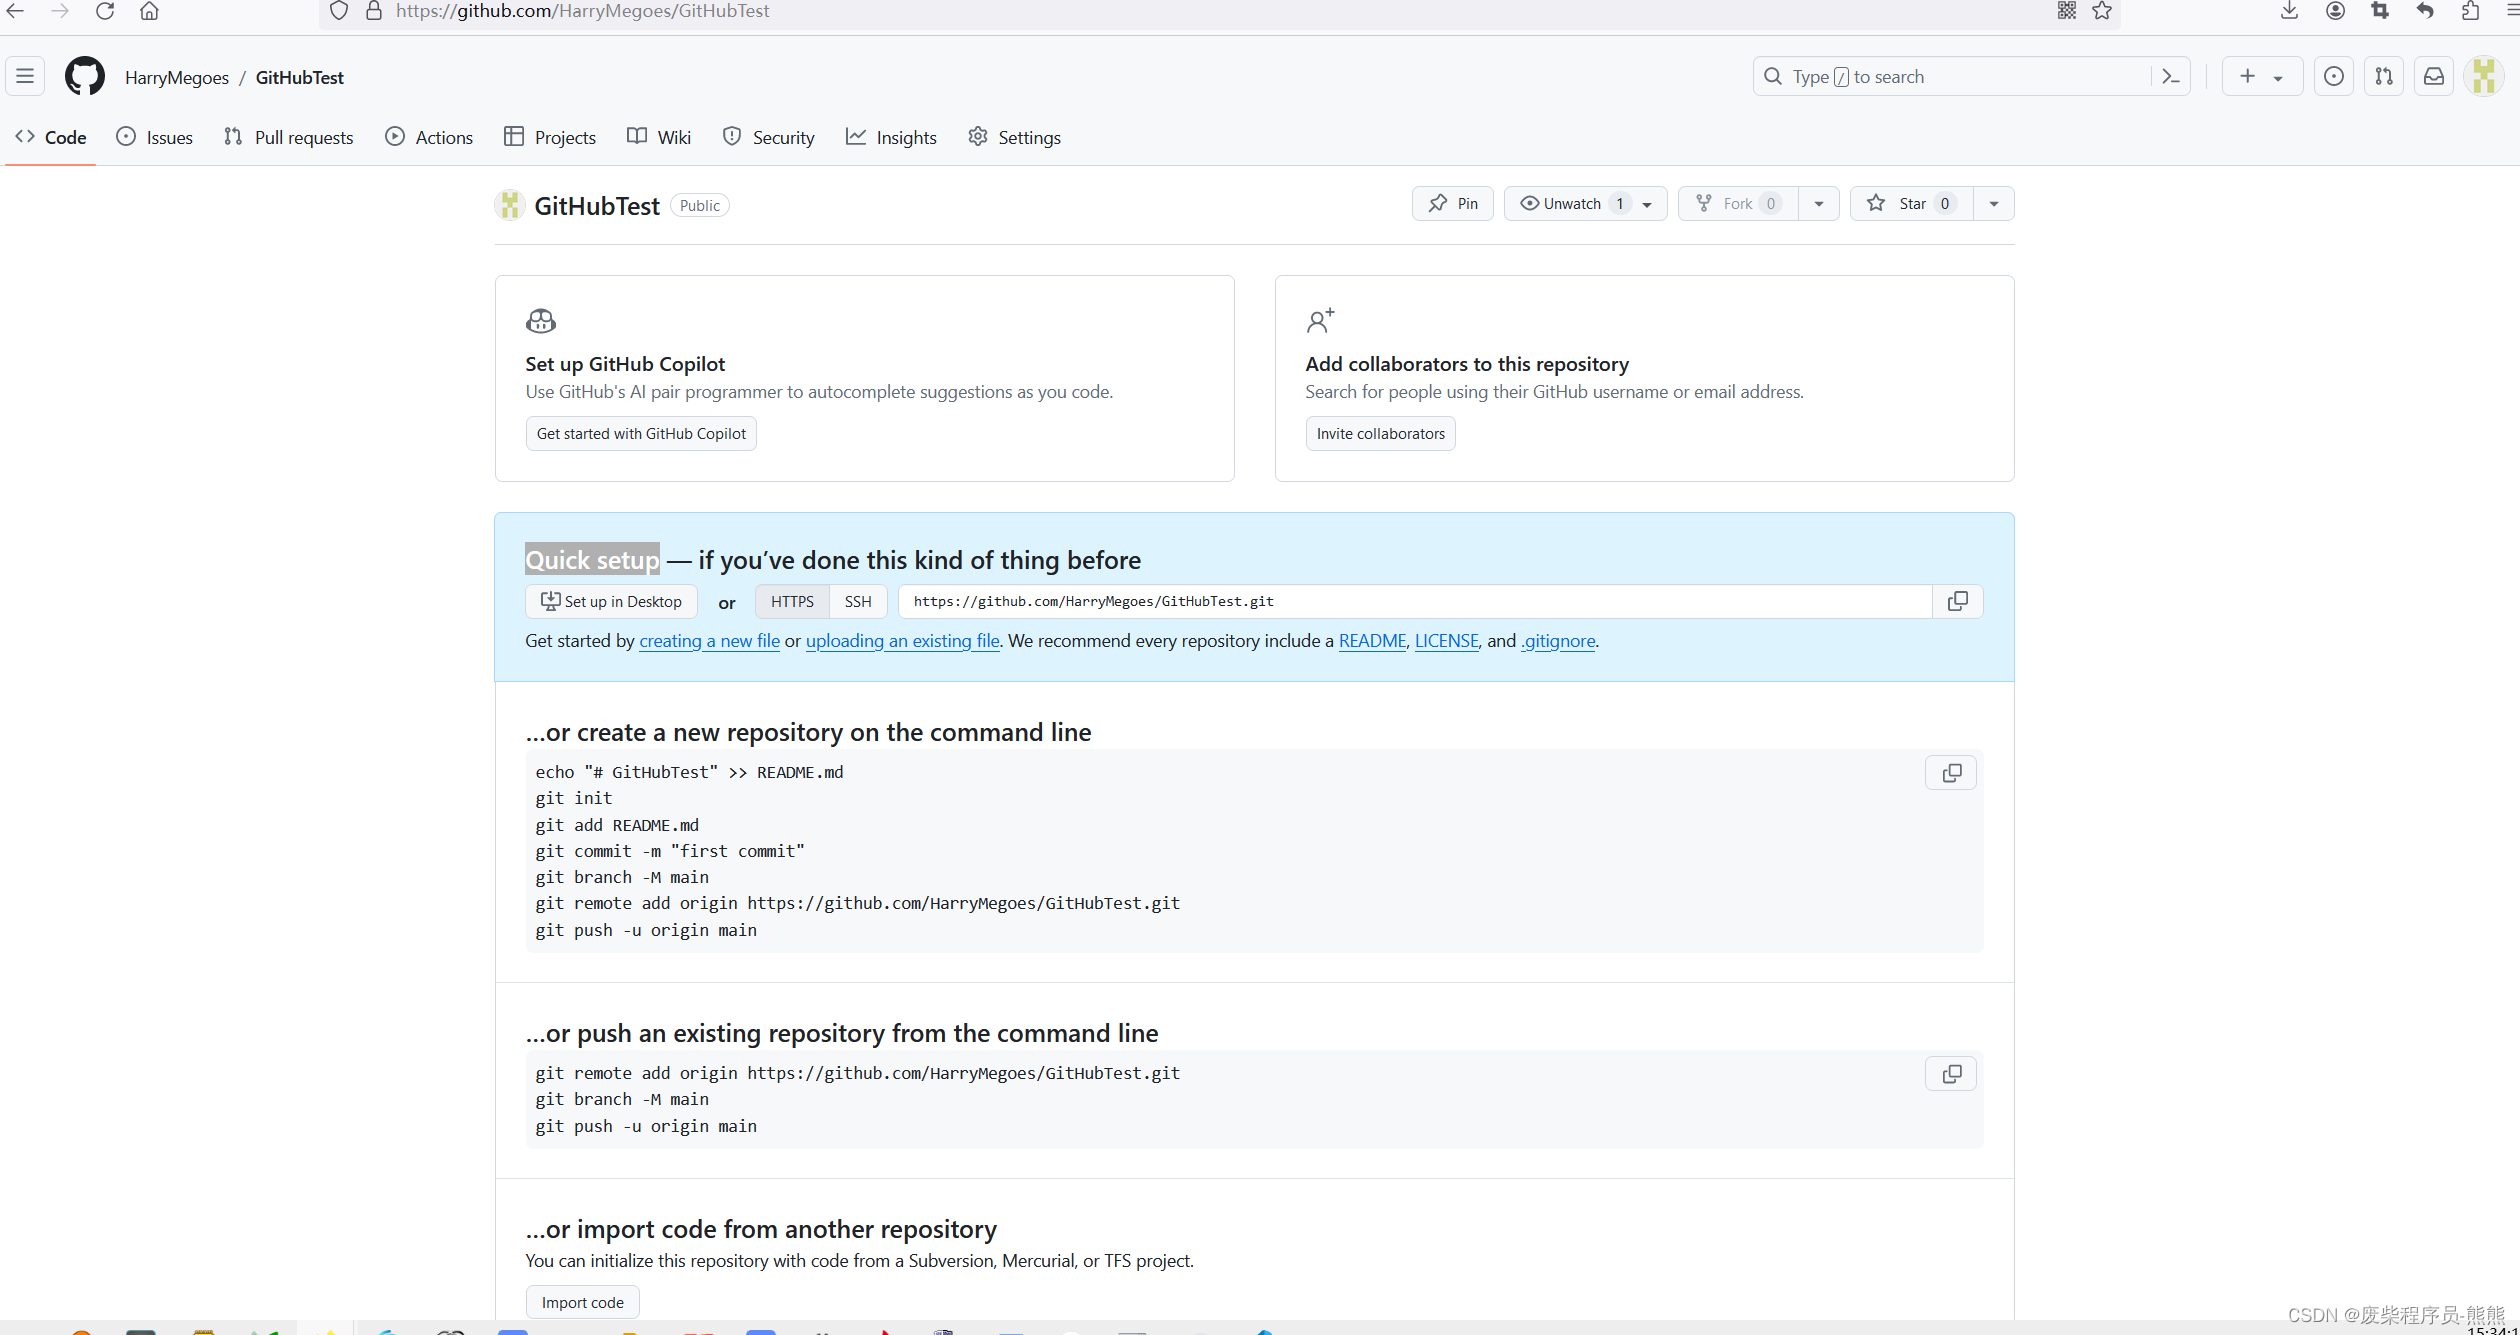The image size is (2520, 1335).
Task: Click the Fork button
Action: [x=1738, y=204]
